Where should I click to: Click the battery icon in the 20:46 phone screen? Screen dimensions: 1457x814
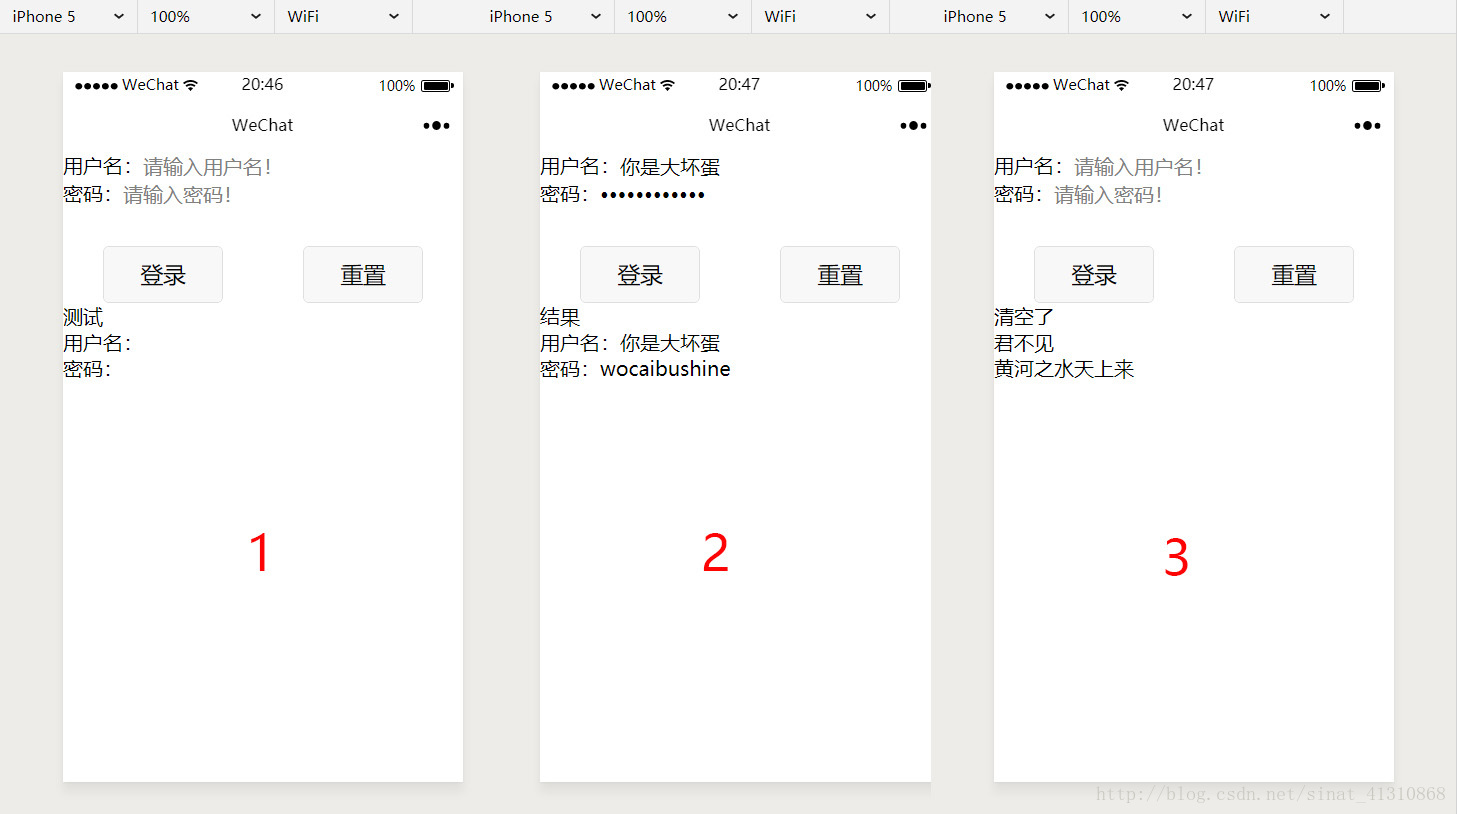pyautogui.click(x=437, y=86)
